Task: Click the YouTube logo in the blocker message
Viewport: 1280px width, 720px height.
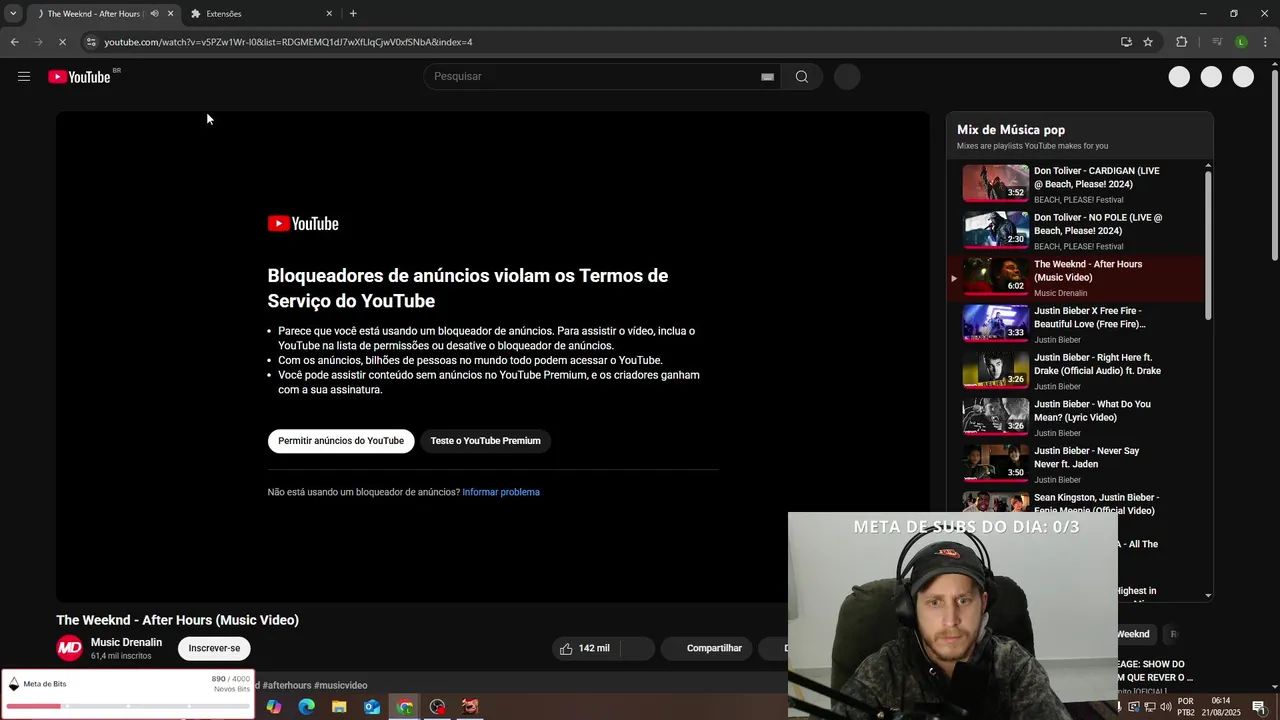Action: tap(303, 224)
